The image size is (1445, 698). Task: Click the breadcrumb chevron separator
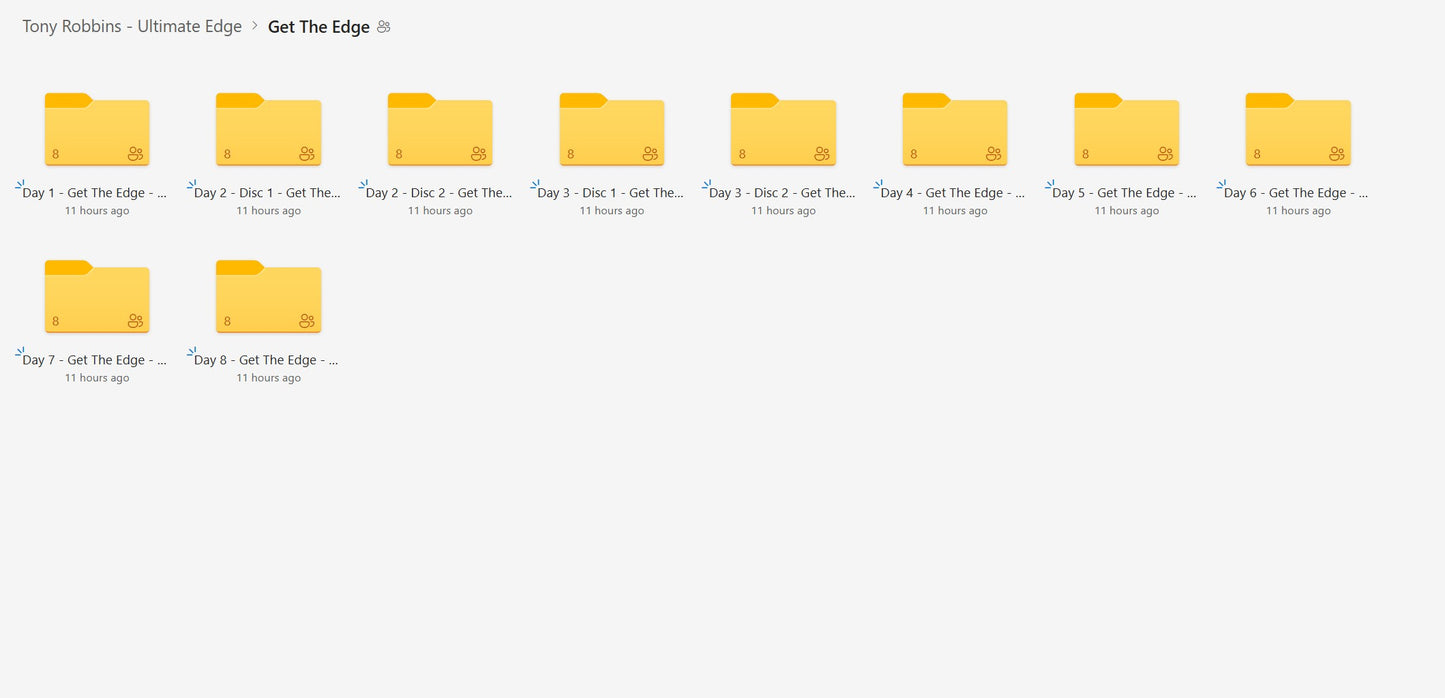click(255, 26)
